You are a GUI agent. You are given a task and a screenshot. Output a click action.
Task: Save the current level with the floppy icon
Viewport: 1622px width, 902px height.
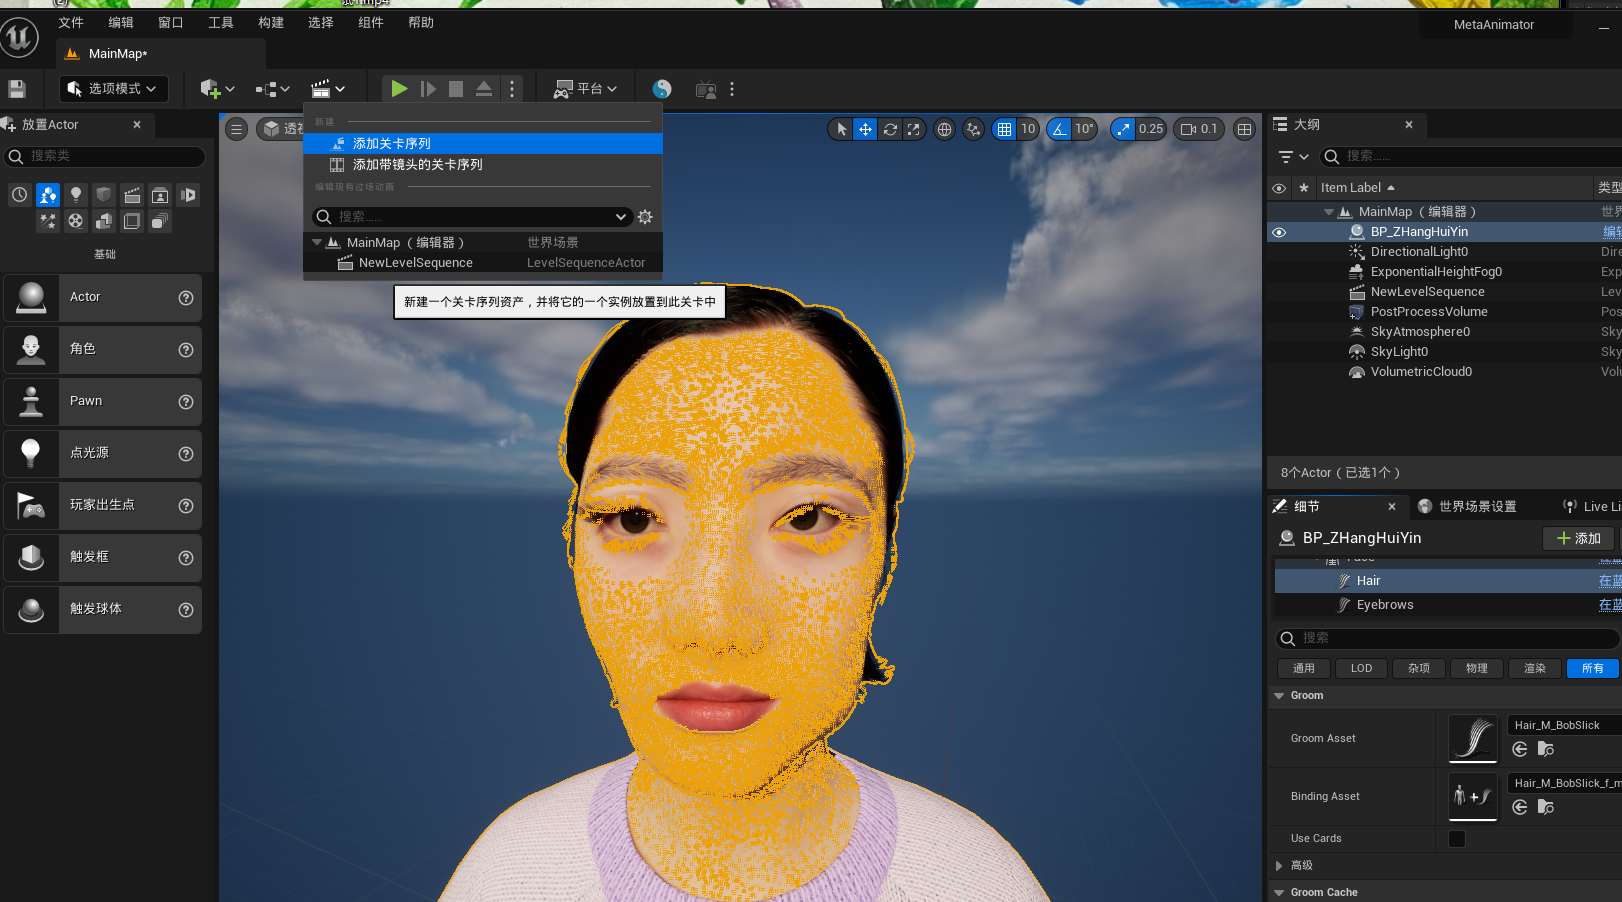[x=17, y=89]
